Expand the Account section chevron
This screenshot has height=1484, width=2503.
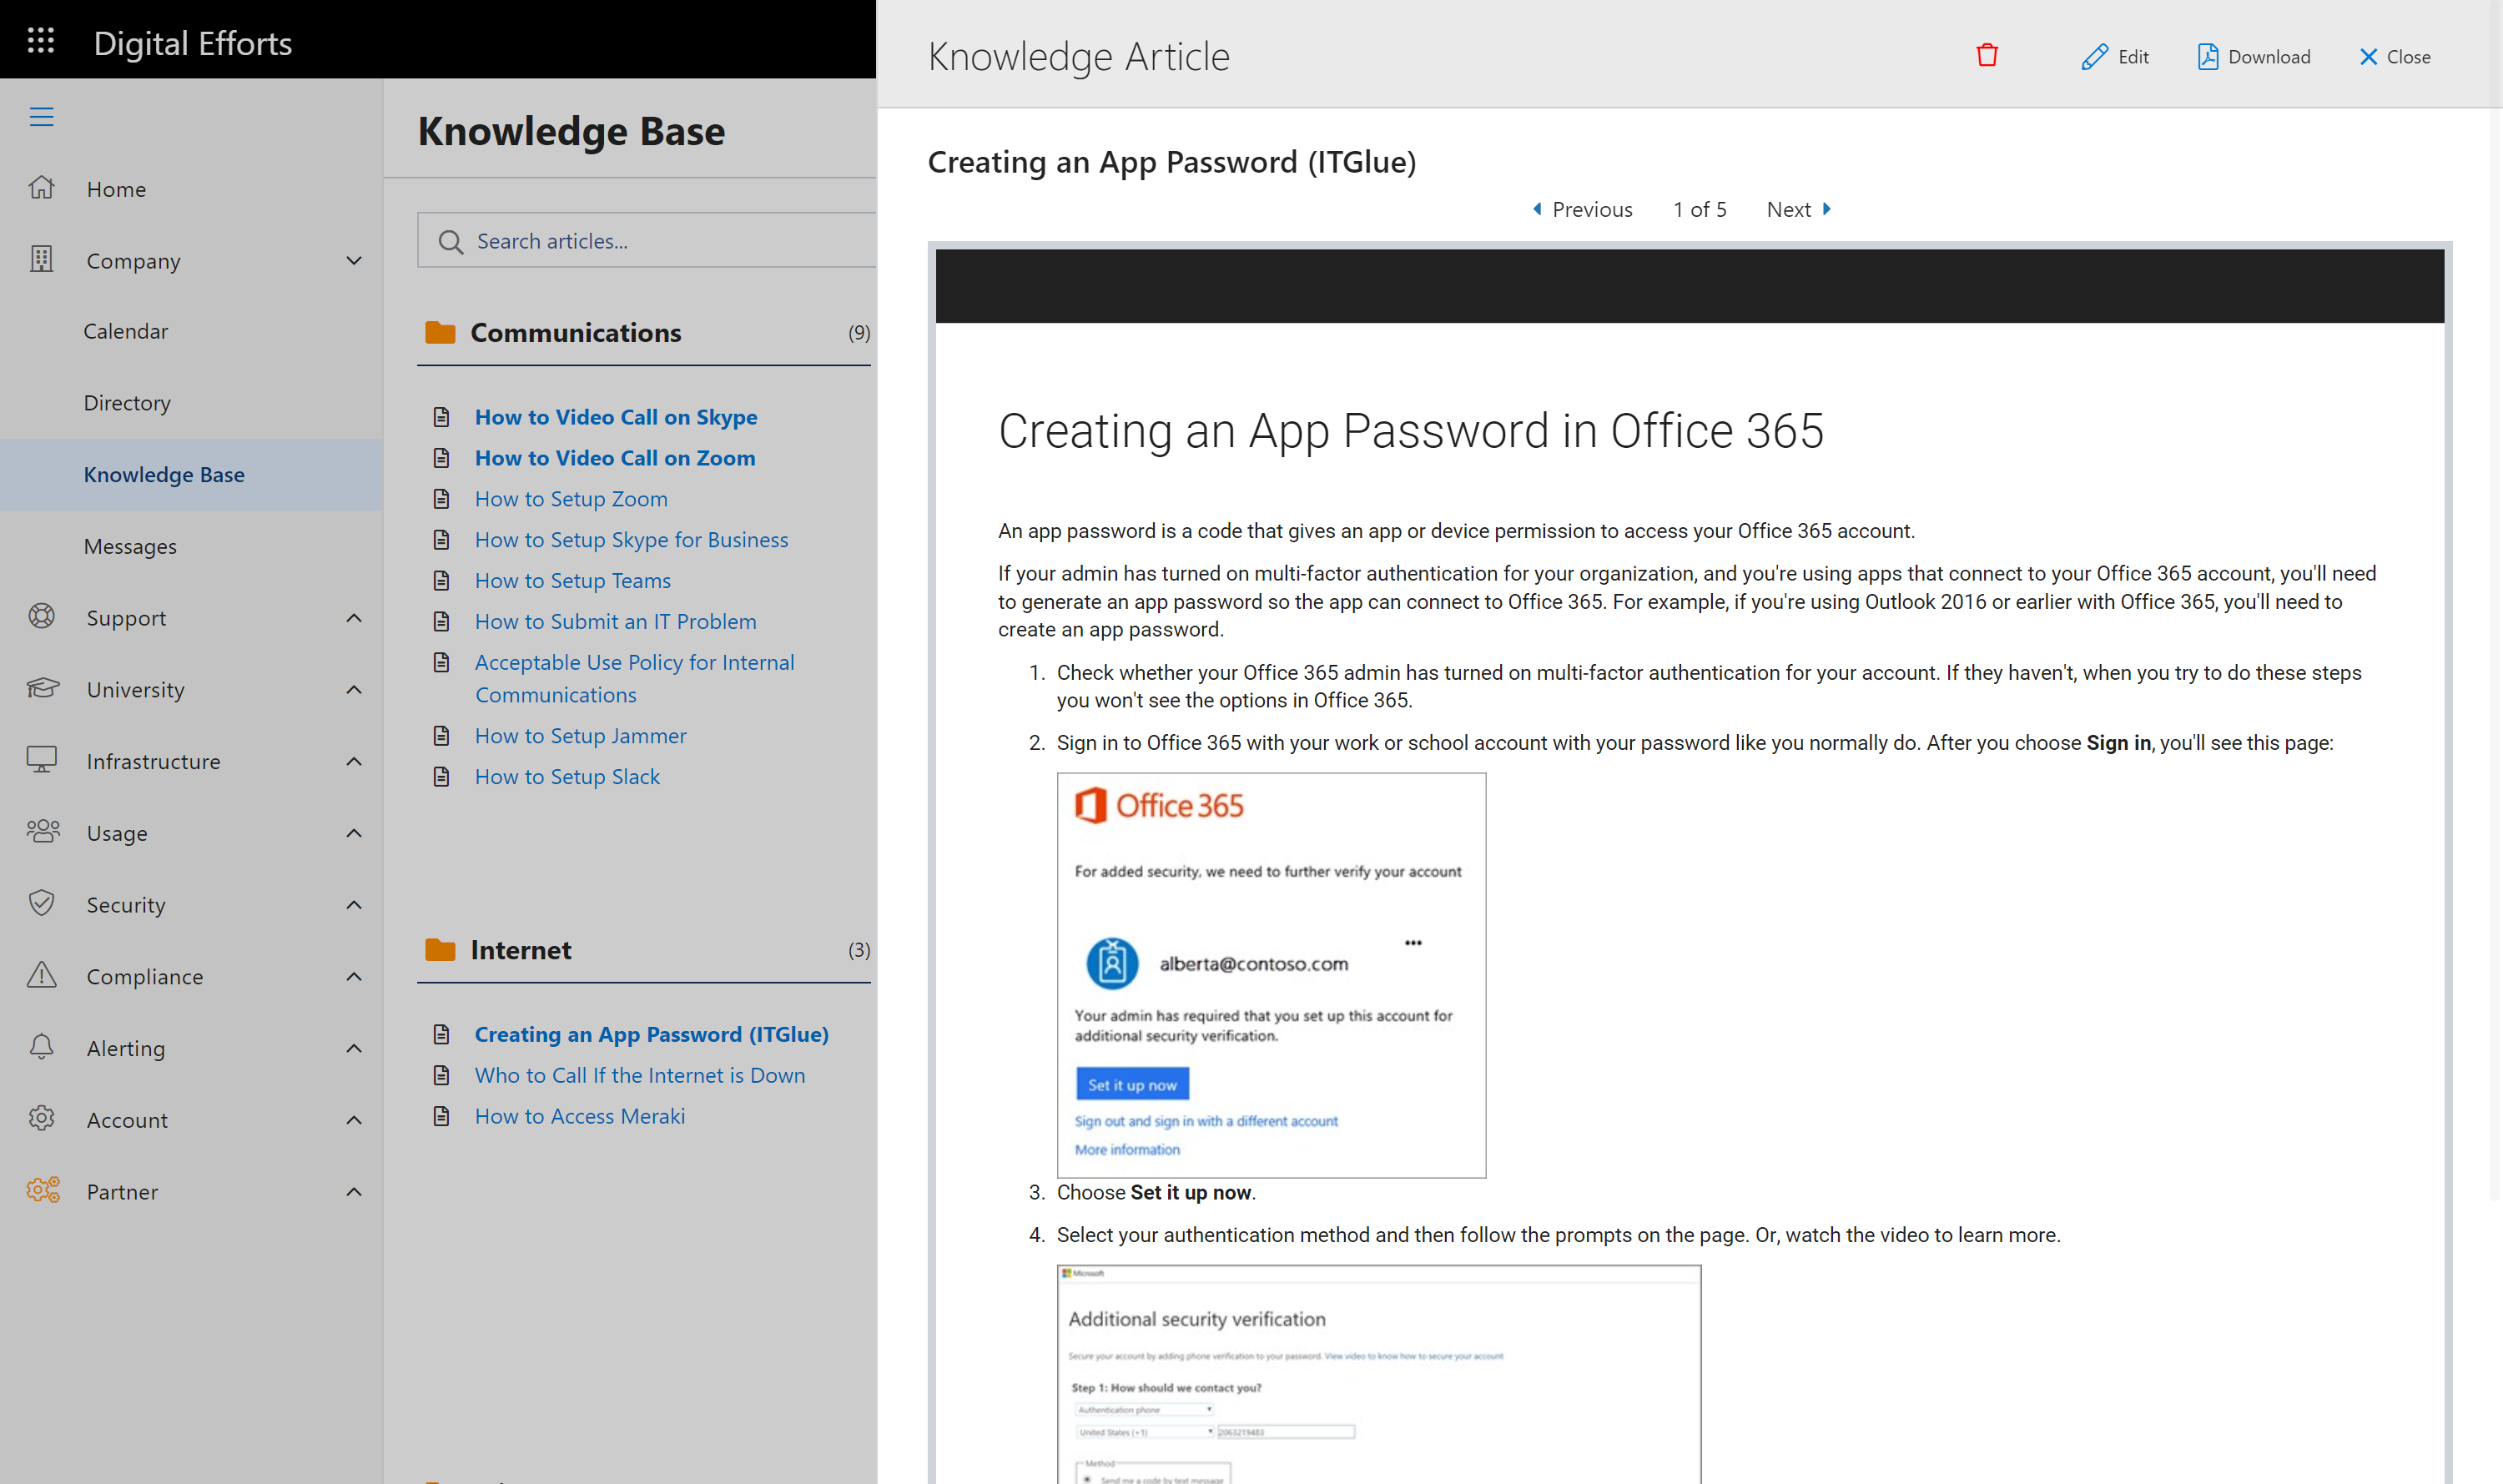click(354, 1119)
